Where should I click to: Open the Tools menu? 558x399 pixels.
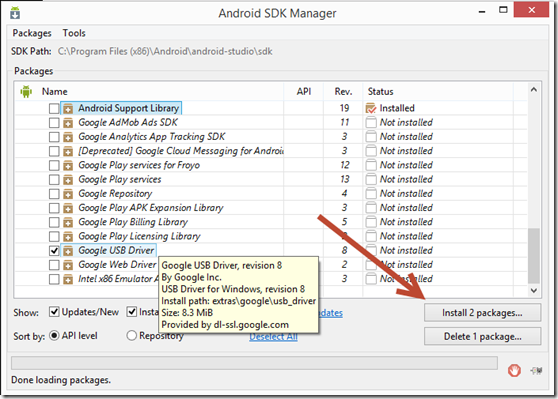(x=74, y=33)
